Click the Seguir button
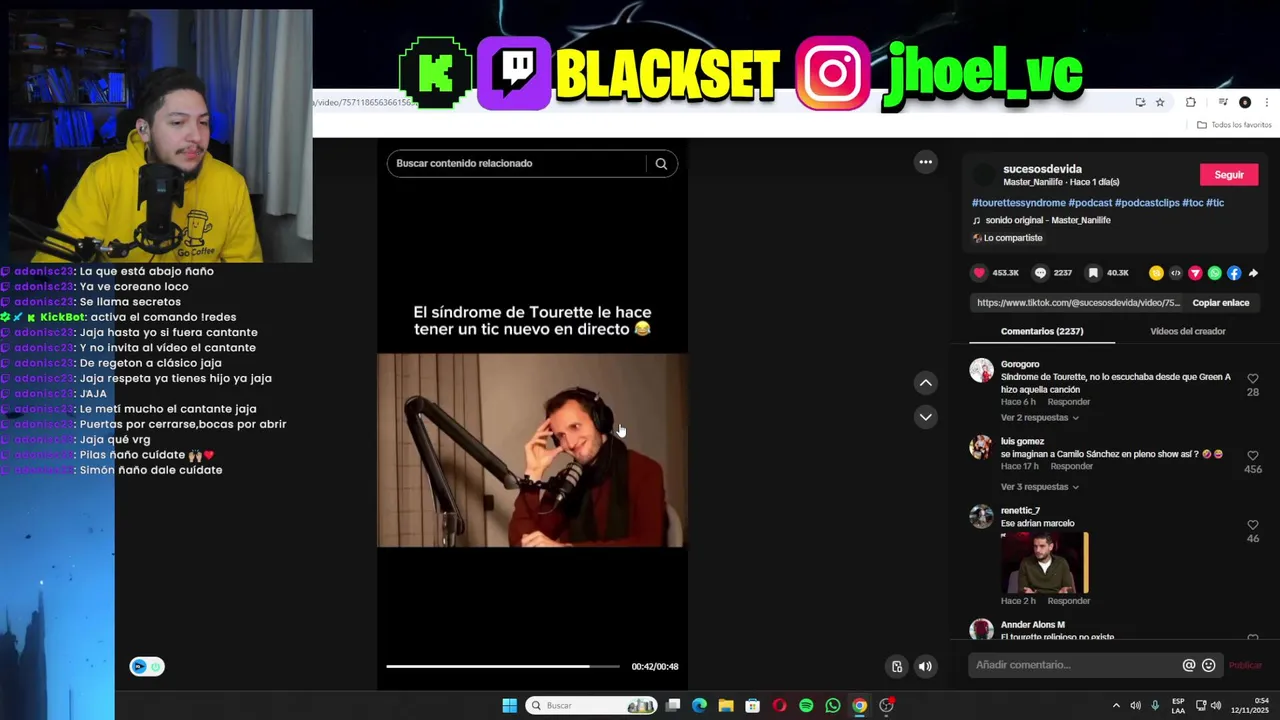The width and height of the screenshot is (1280, 720). 1229,175
